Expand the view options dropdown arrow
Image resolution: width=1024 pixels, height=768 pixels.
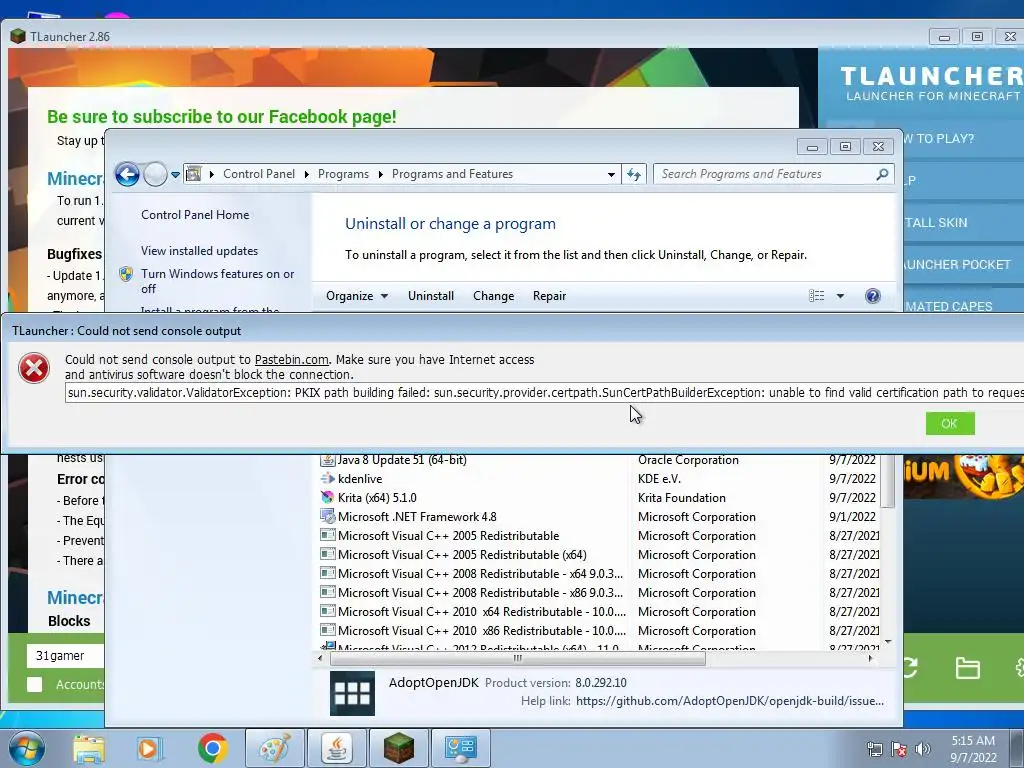[x=840, y=296]
